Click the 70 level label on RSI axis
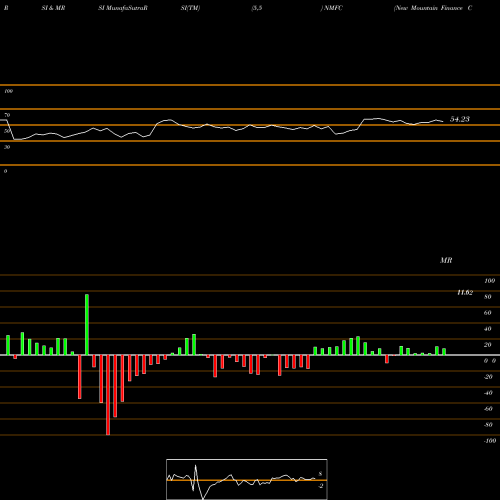The height and width of the screenshot is (500, 500). (x=7, y=115)
